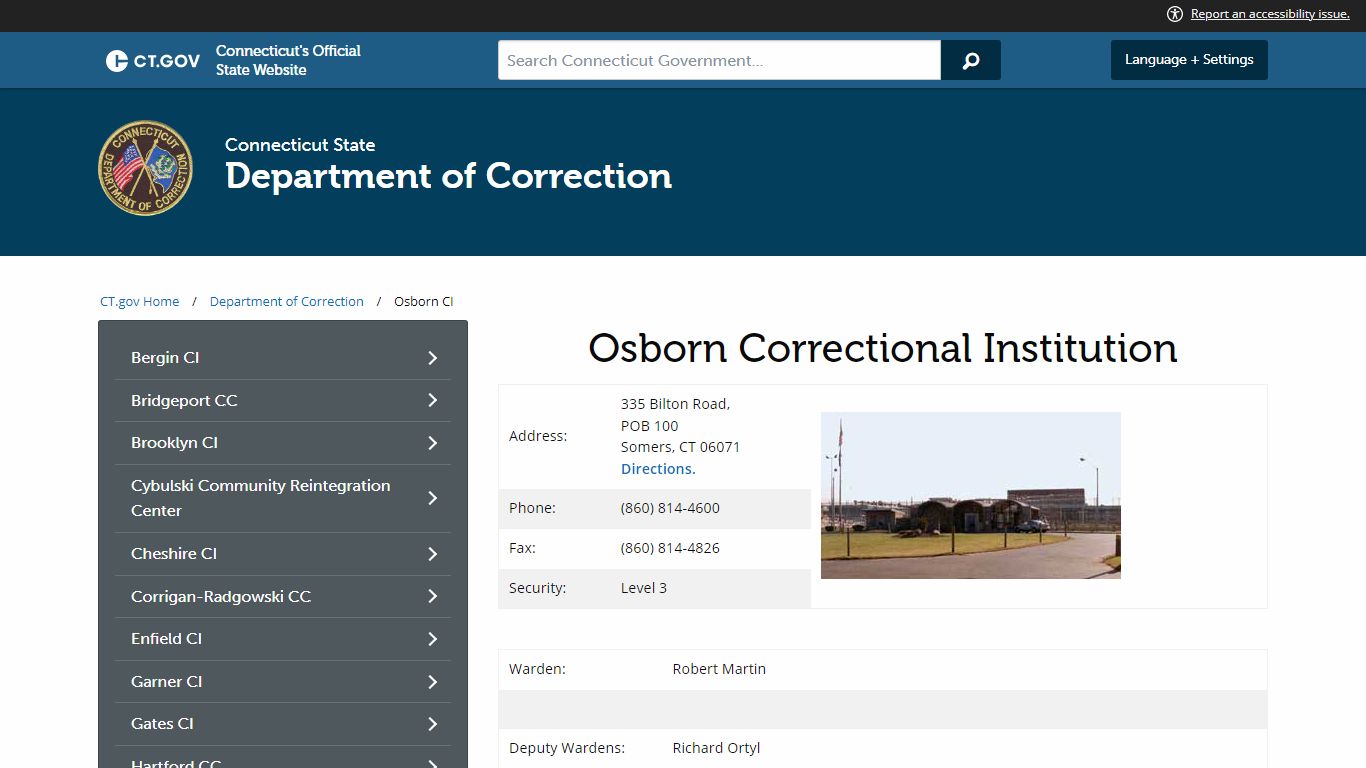Viewport: 1366px width, 768px height.
Task: Expand chevron next to Bergin CI
Action: 433,358
